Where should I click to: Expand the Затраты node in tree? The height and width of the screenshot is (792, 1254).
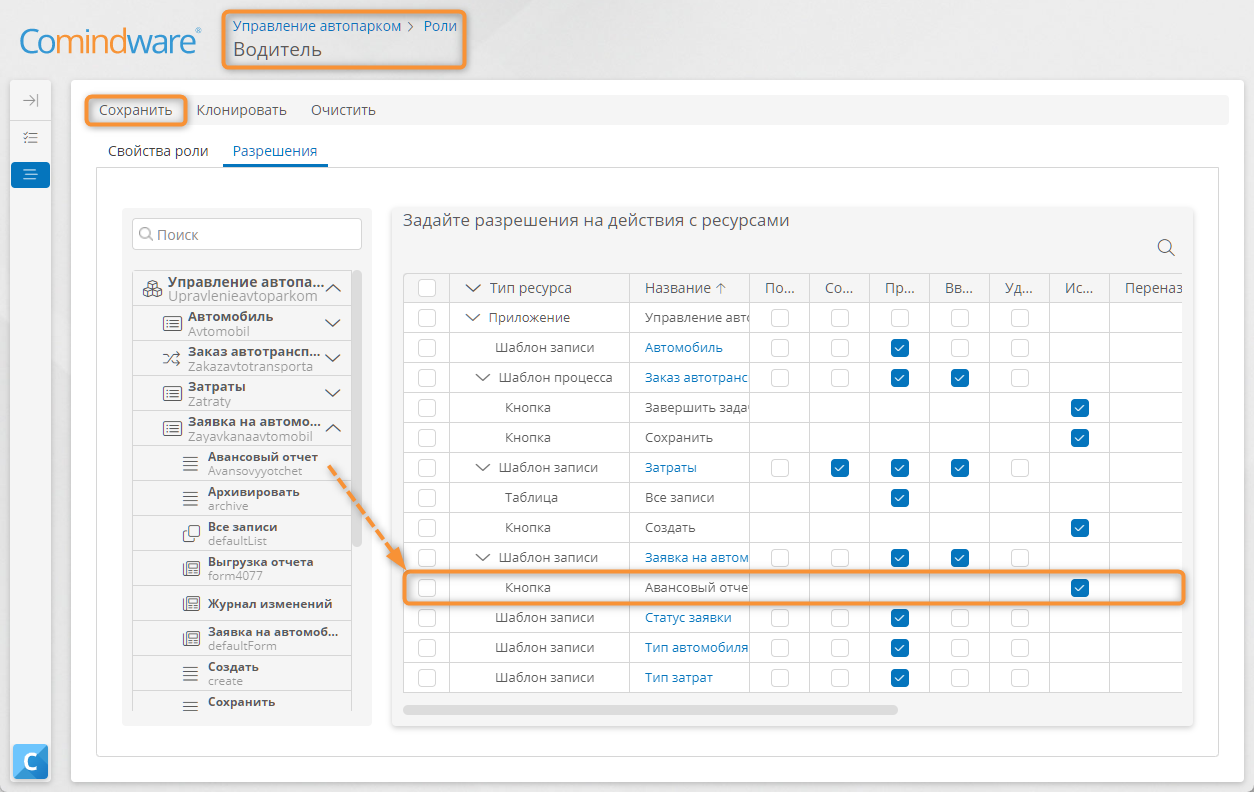(333, 393)
